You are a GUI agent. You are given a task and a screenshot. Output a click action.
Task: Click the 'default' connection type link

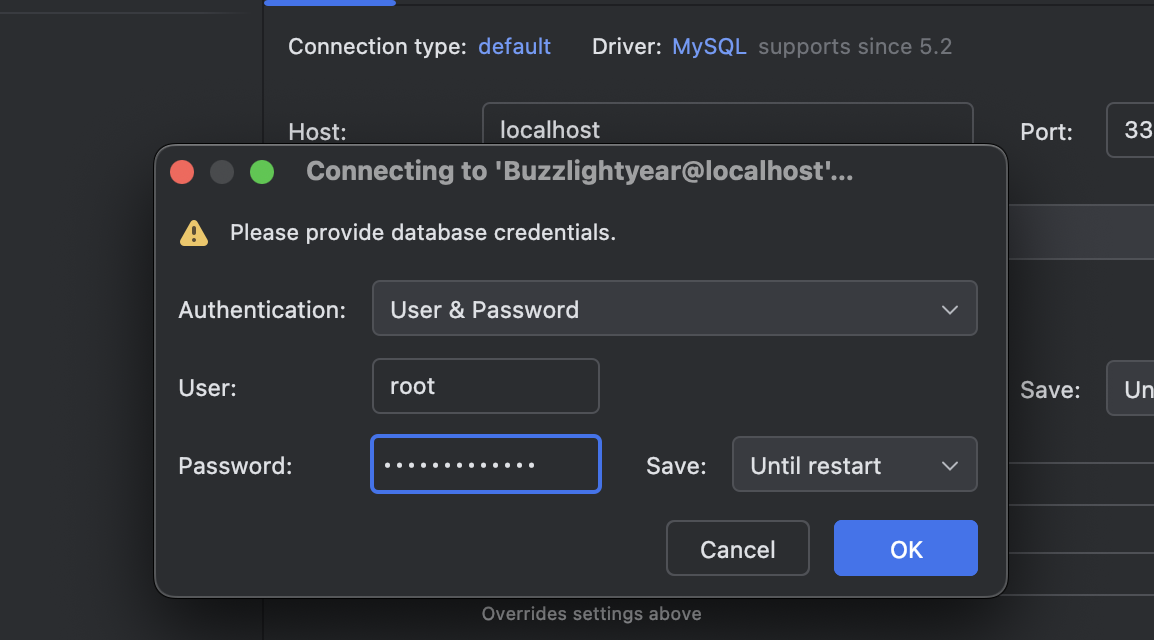tap(514, 47)
